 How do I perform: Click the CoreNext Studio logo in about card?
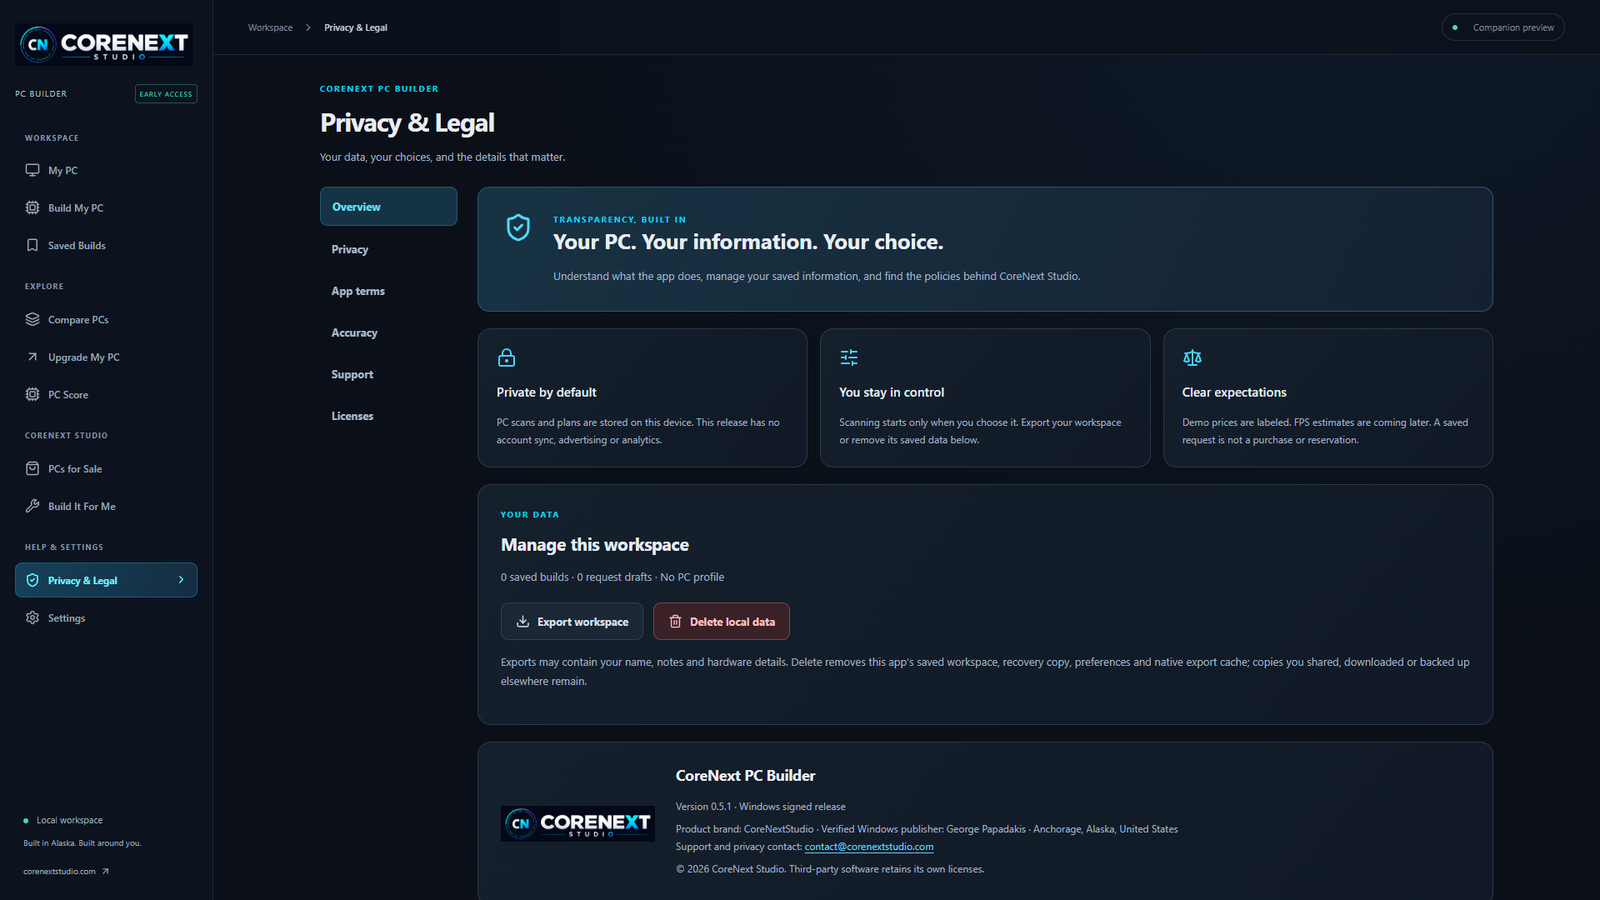pyautogui.click(x=578, y=823)
